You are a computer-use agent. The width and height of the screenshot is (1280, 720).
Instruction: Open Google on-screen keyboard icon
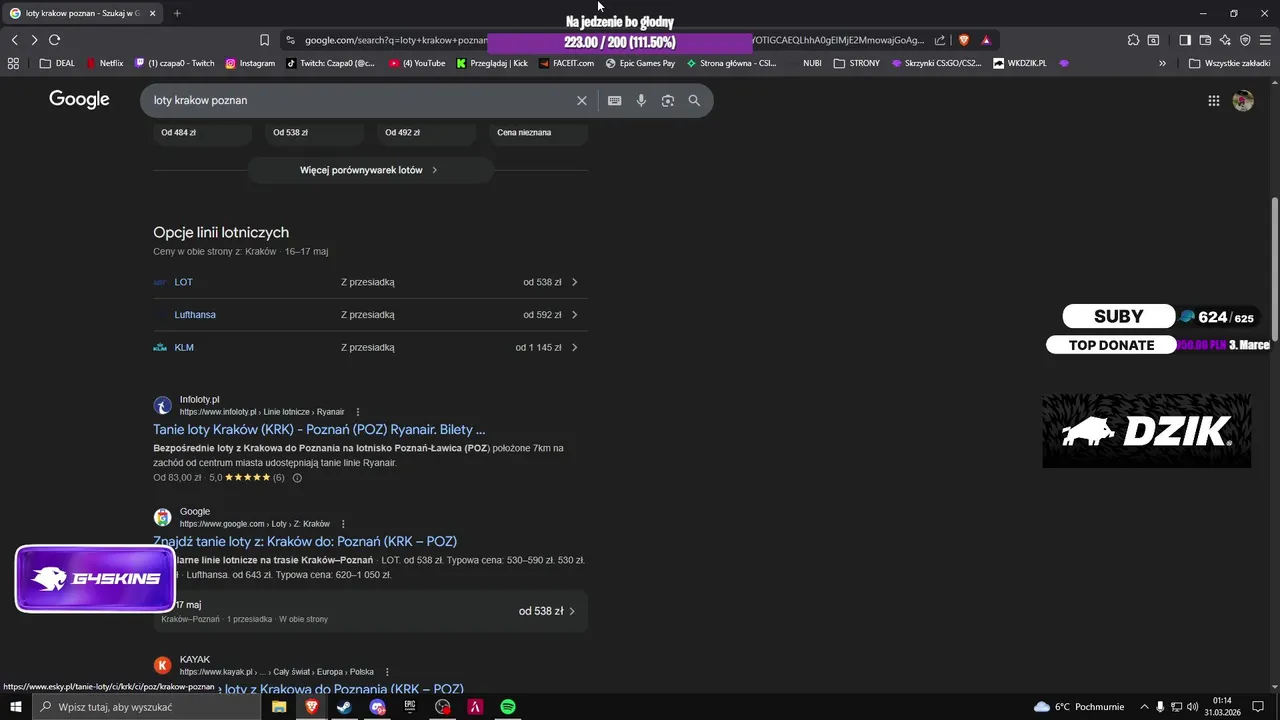point(614,100)
